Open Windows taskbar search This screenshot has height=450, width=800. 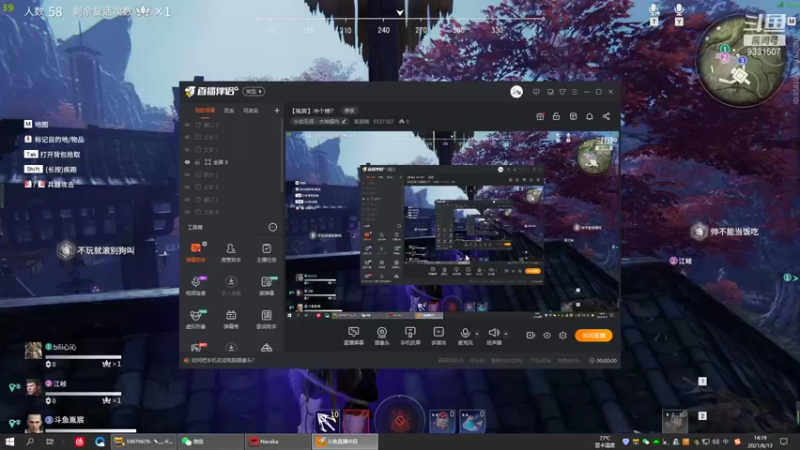30,441
